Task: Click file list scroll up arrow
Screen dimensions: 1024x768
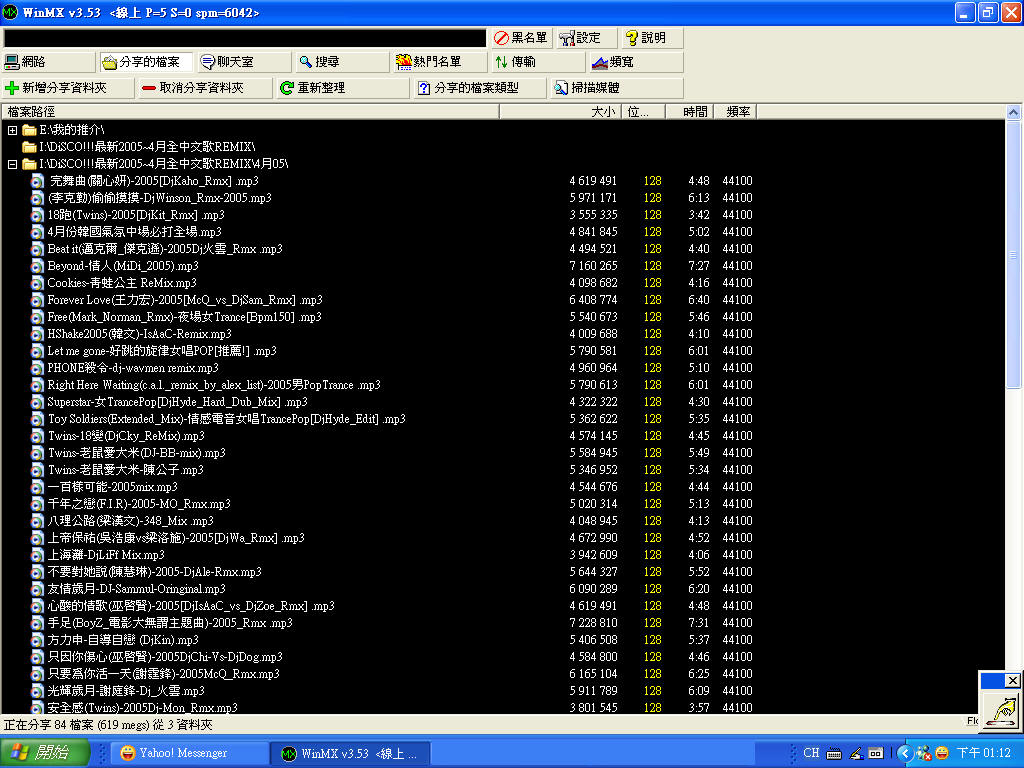Action: click(x=1013, y=112)
